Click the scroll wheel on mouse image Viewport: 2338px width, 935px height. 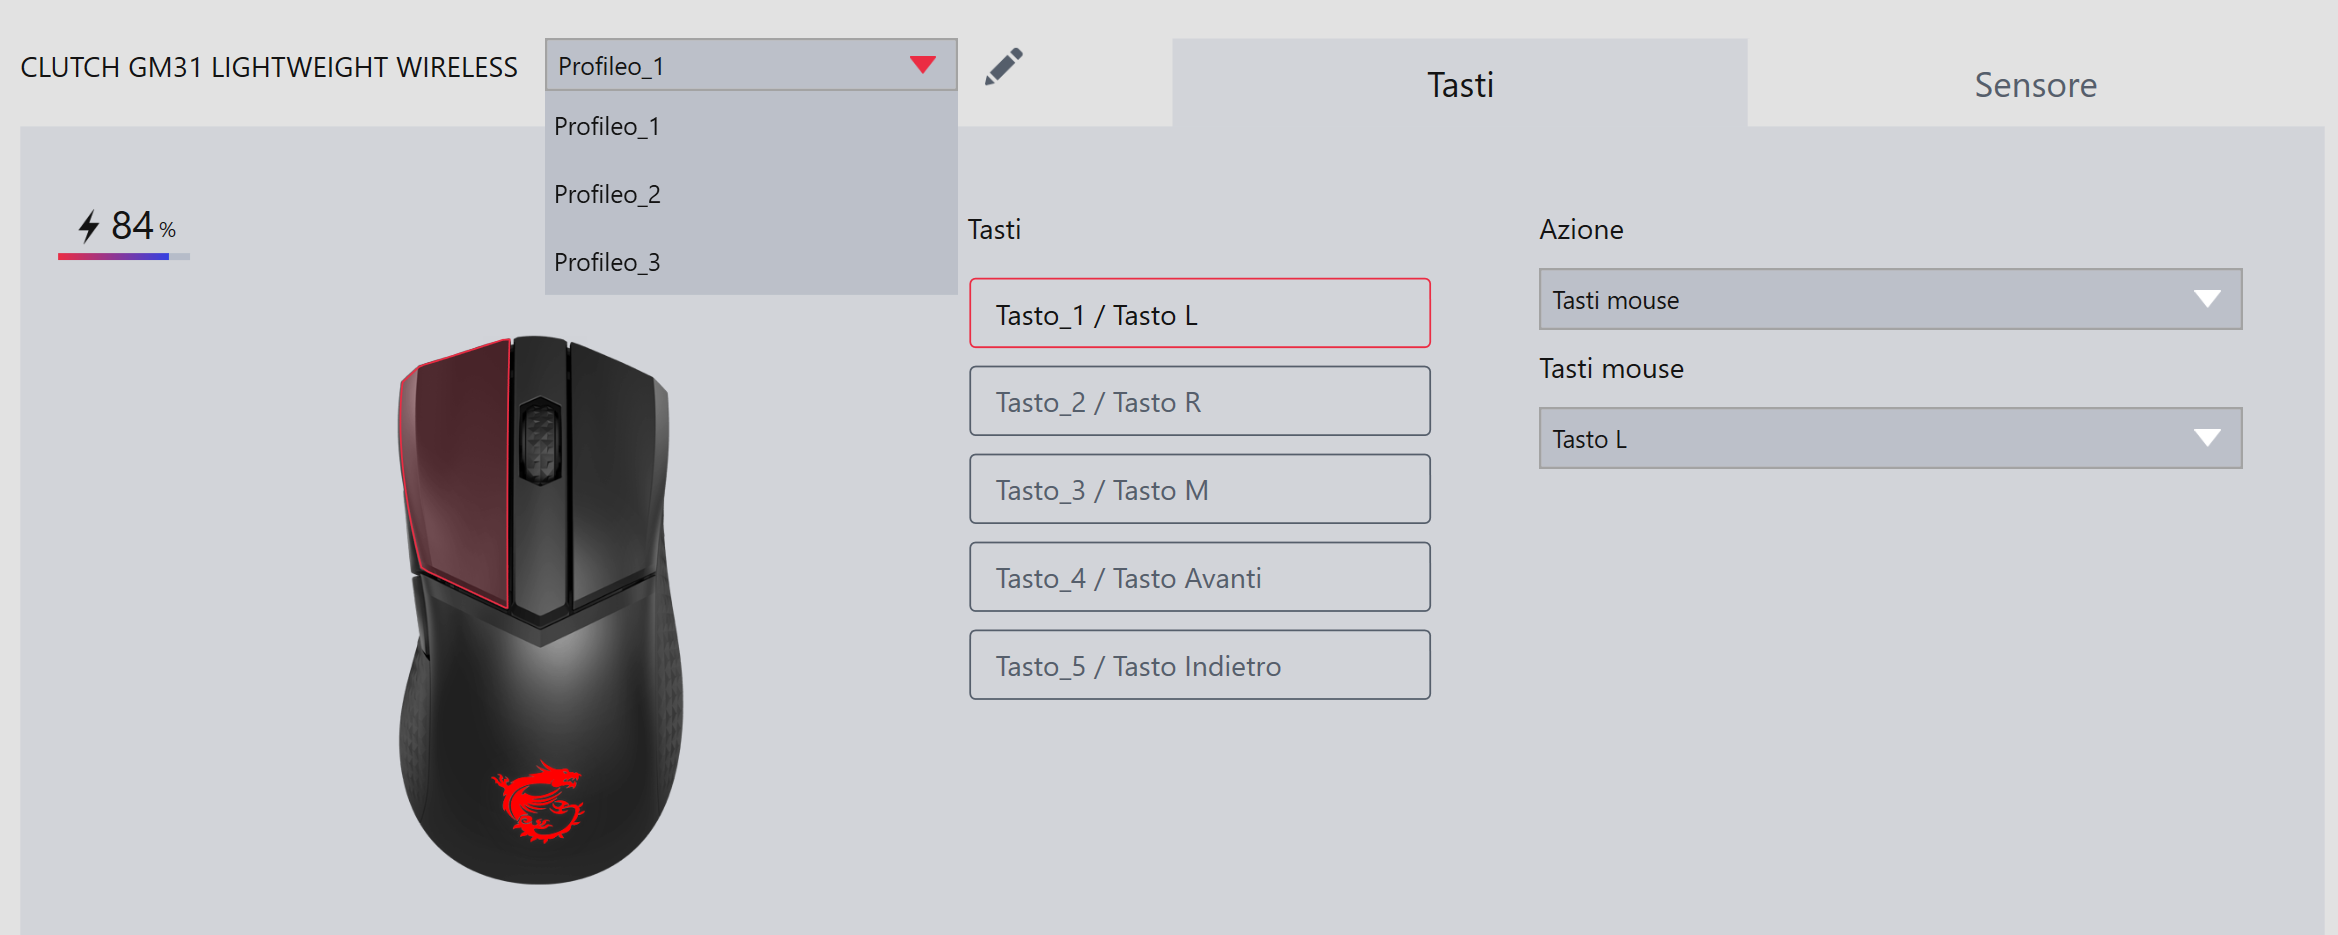[540, 440]
